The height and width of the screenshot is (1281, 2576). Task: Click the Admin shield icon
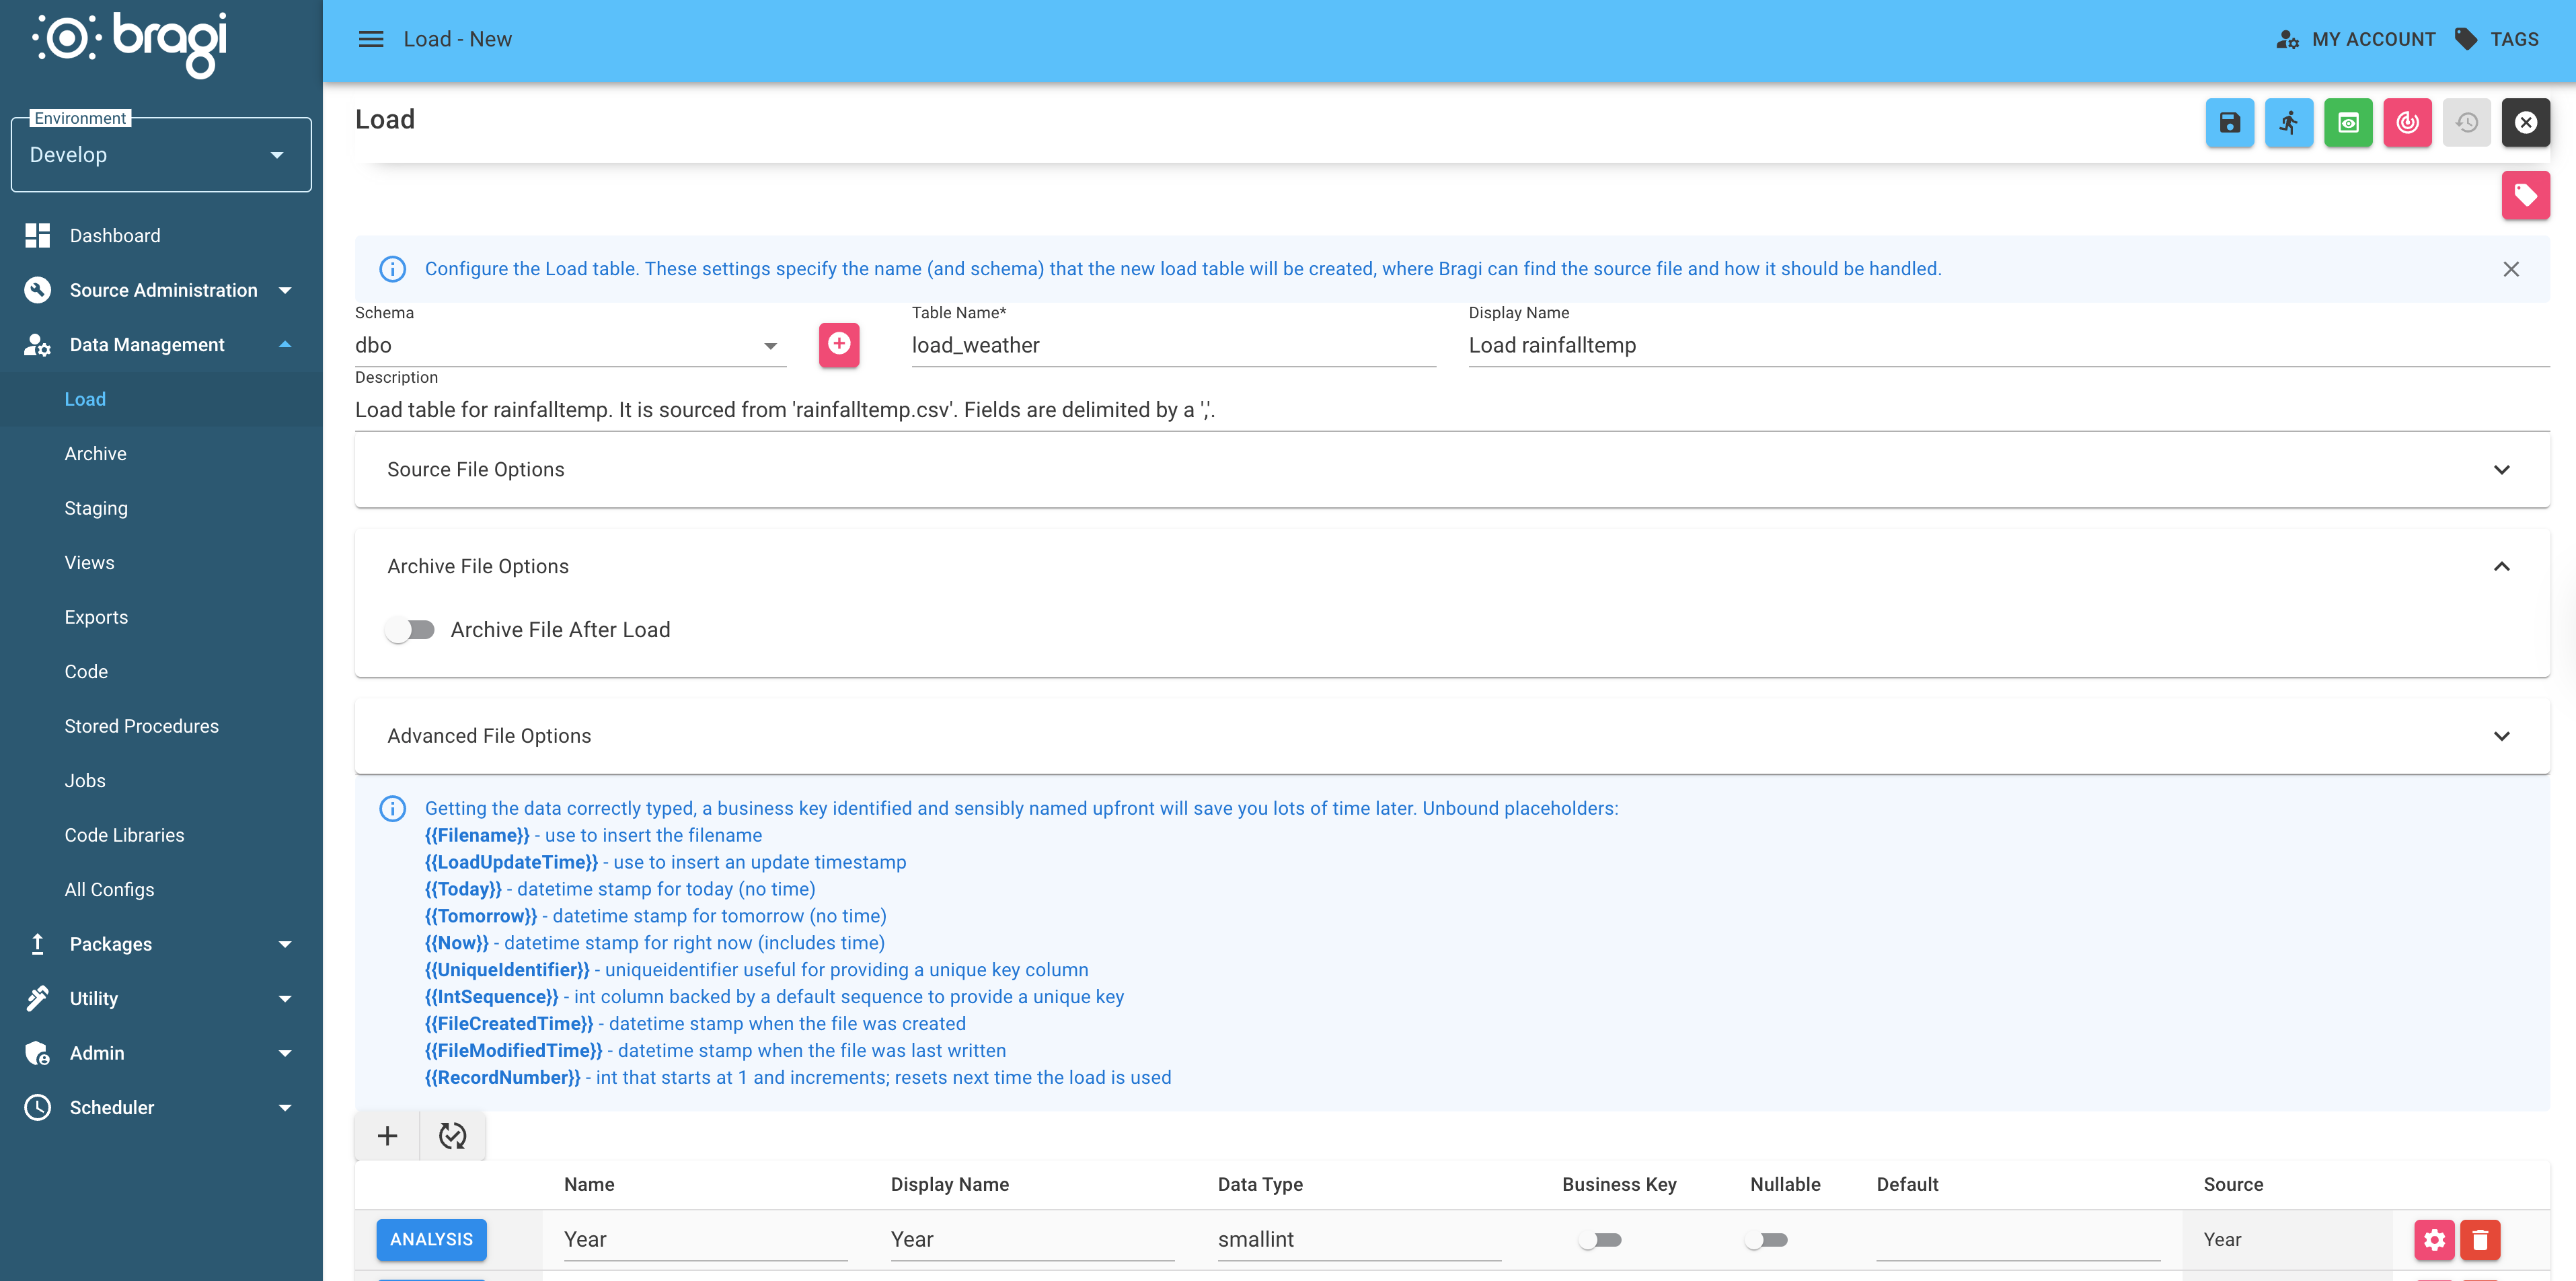click(x=37, y=1053)
